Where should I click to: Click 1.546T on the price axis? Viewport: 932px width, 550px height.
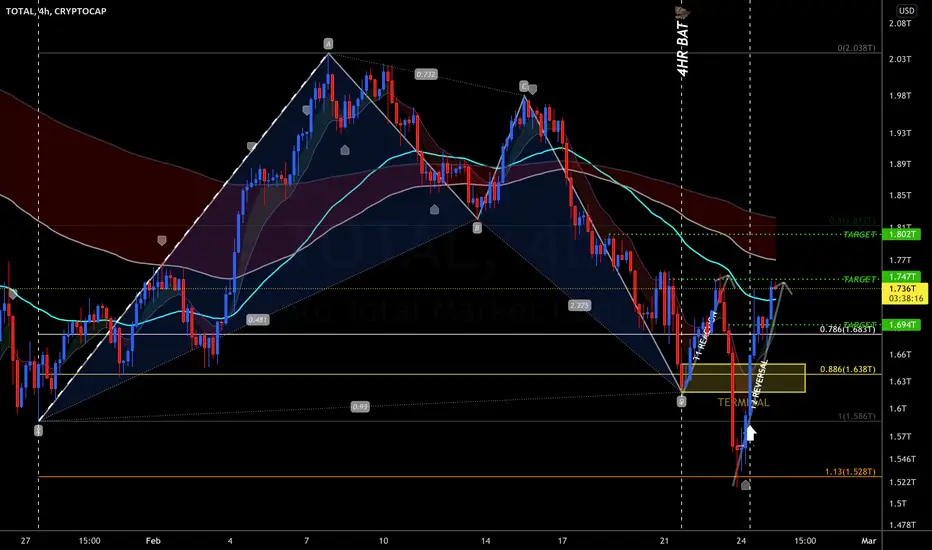pos(902,459)
